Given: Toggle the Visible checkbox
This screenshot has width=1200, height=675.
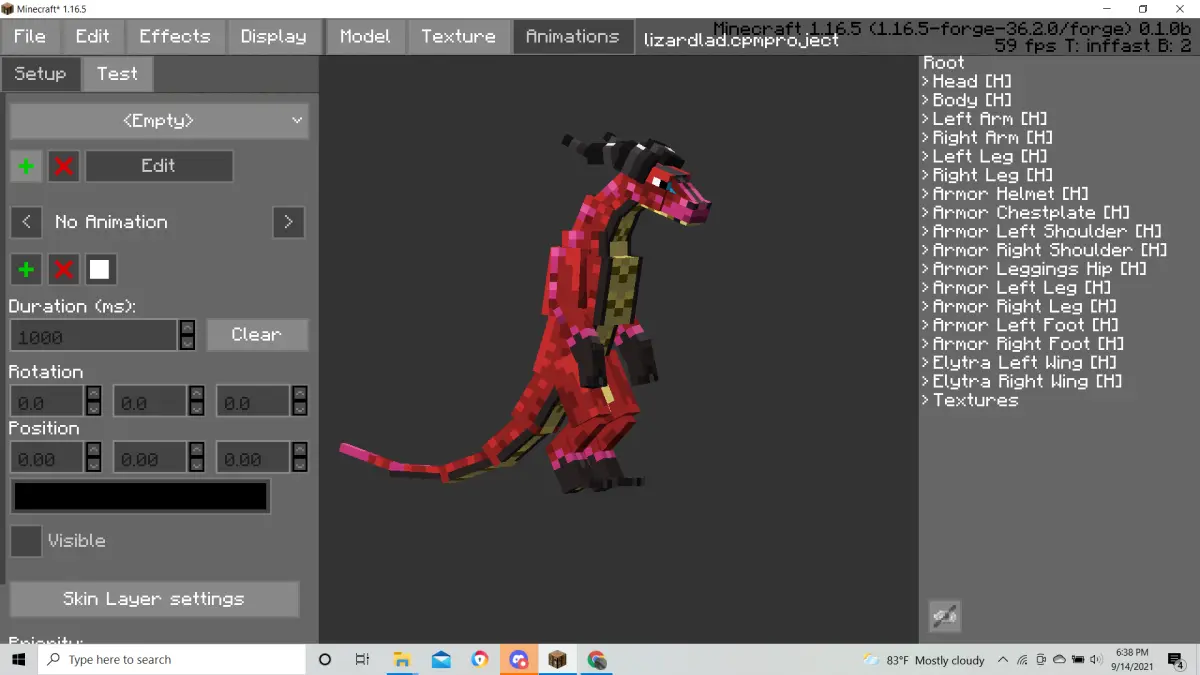Looking at the screenshot, I should [x=26, y=541].
